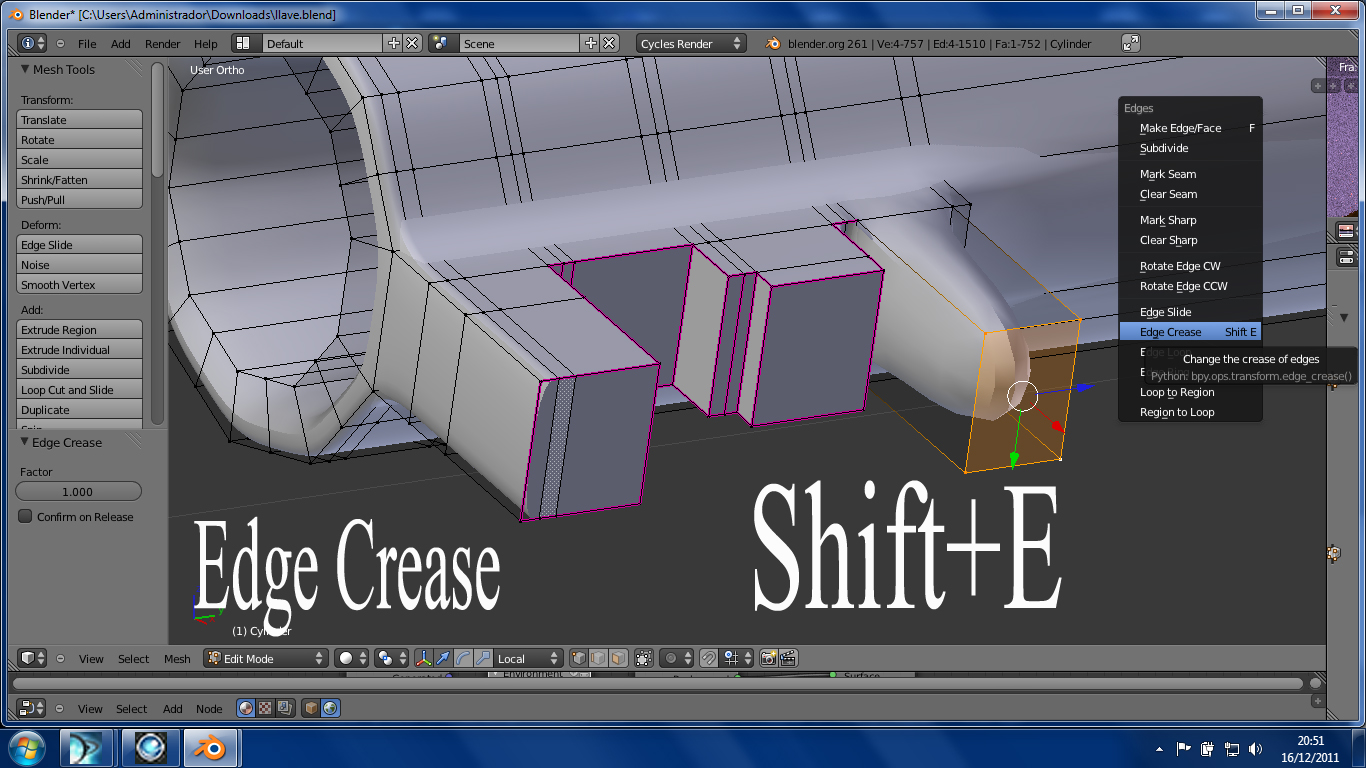Toggle Confirm on Release checkbox
This screenshot has height=768, width=1366.
(x=26, y=517)
